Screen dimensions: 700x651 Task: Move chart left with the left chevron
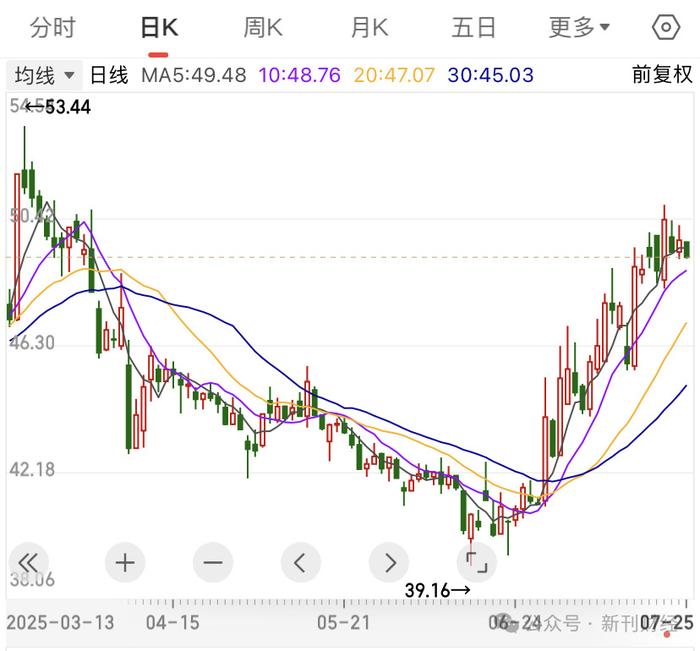[x=301, y=563]
